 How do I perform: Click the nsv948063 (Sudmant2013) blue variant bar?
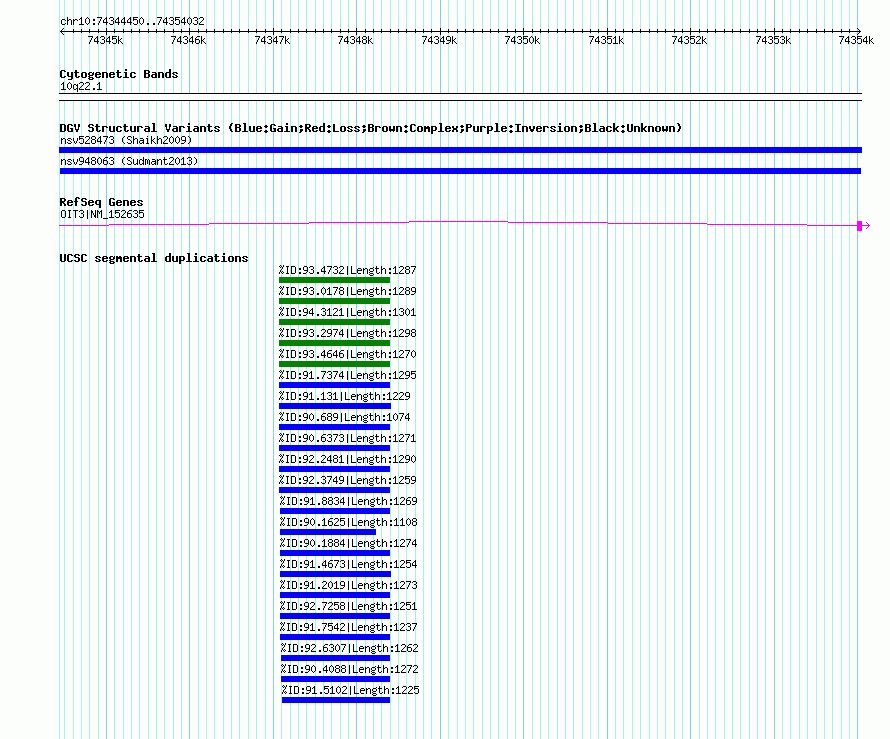click(460, 171)
